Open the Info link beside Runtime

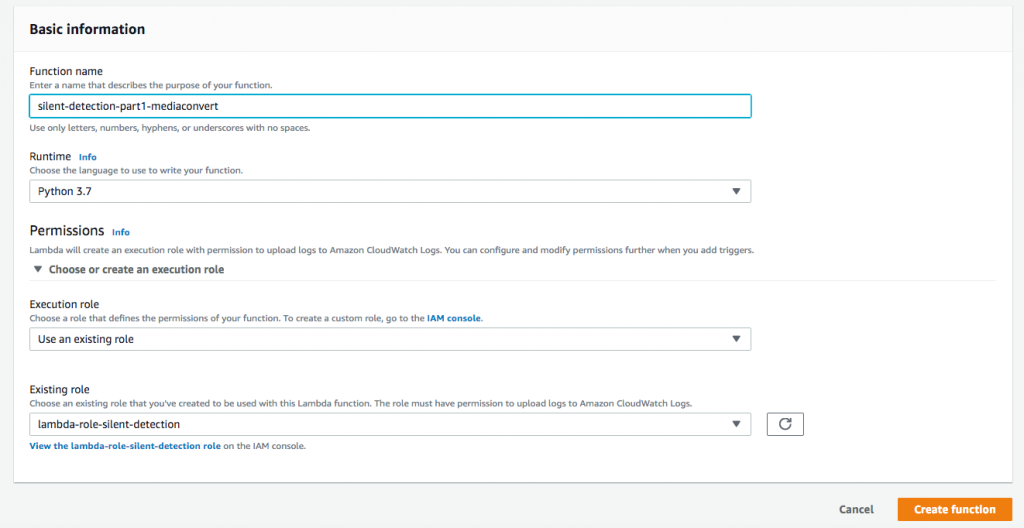pos(88,157)
